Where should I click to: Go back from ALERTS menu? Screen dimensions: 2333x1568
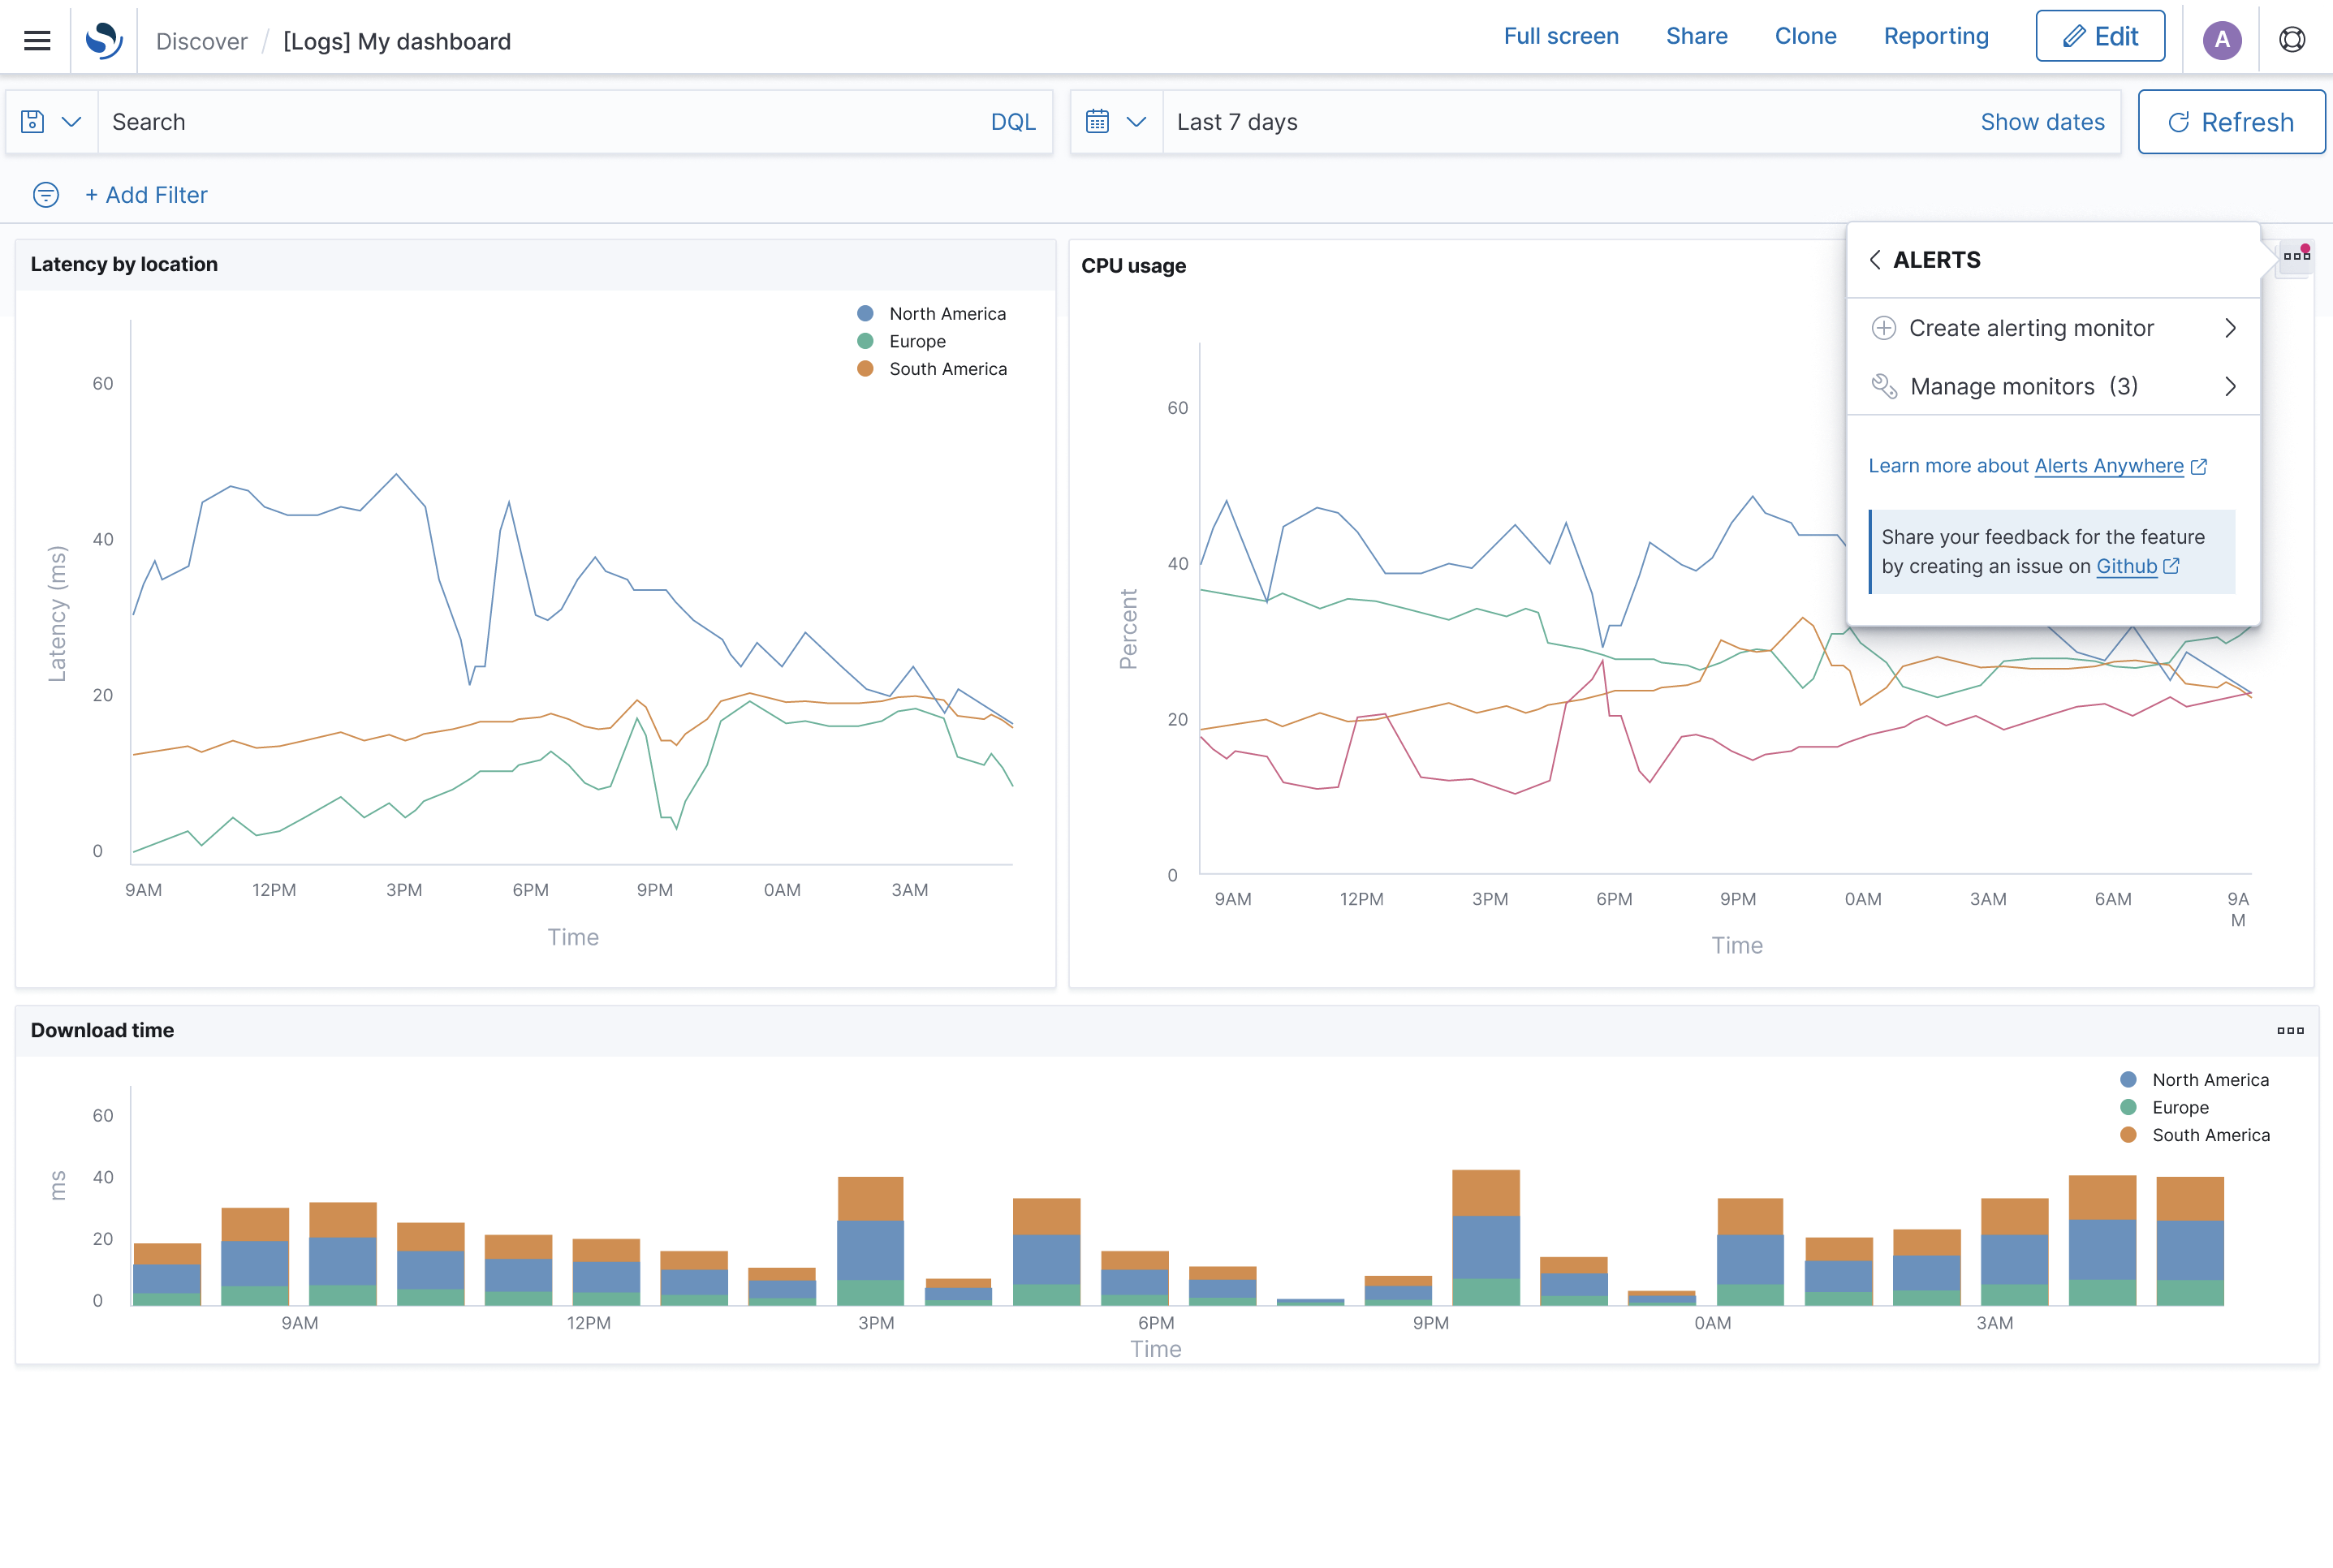tap(1875, 260)
